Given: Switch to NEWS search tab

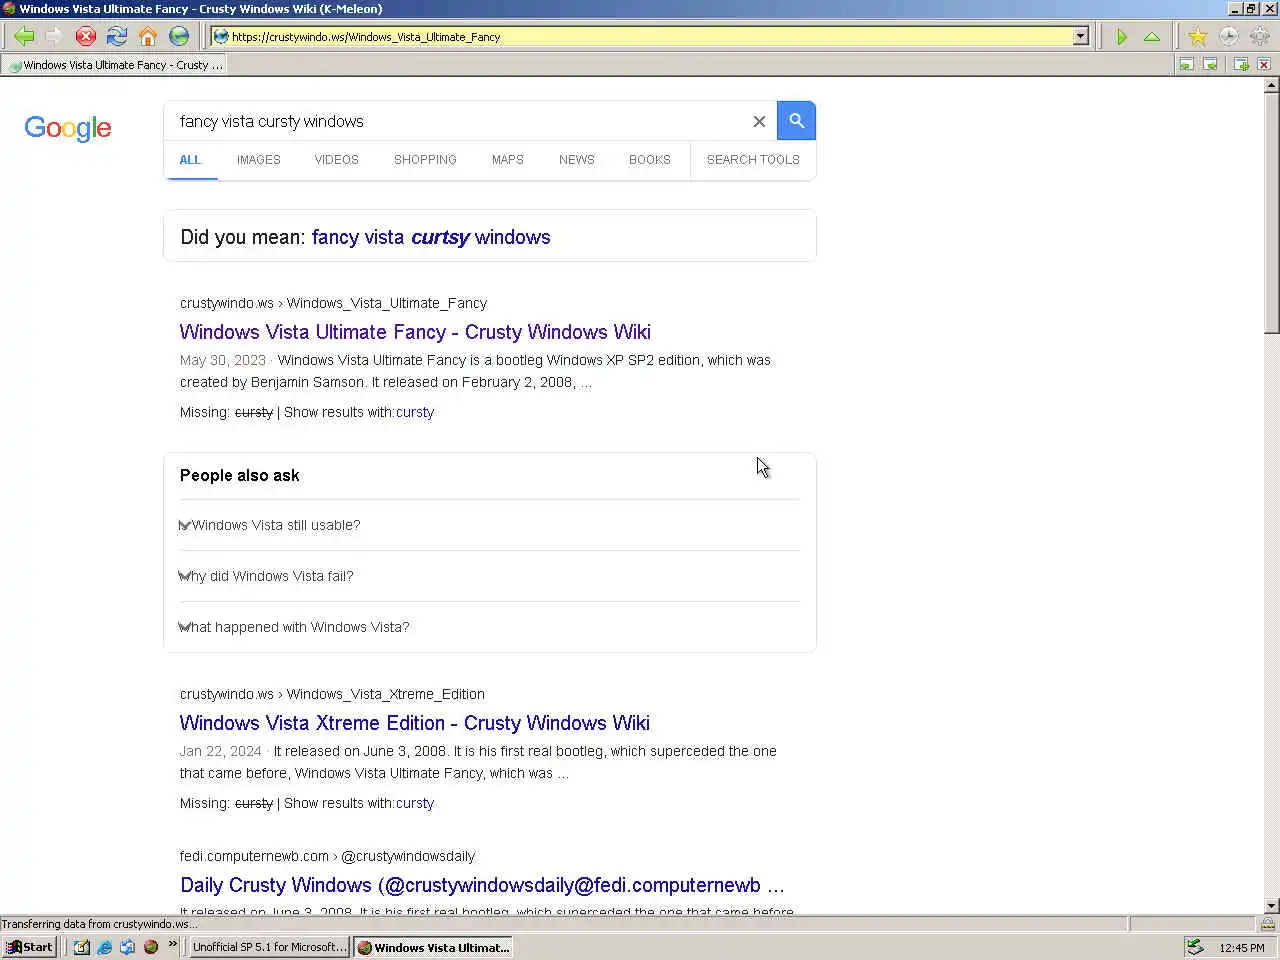Looking at the screenshot, I should pos(577,160).
